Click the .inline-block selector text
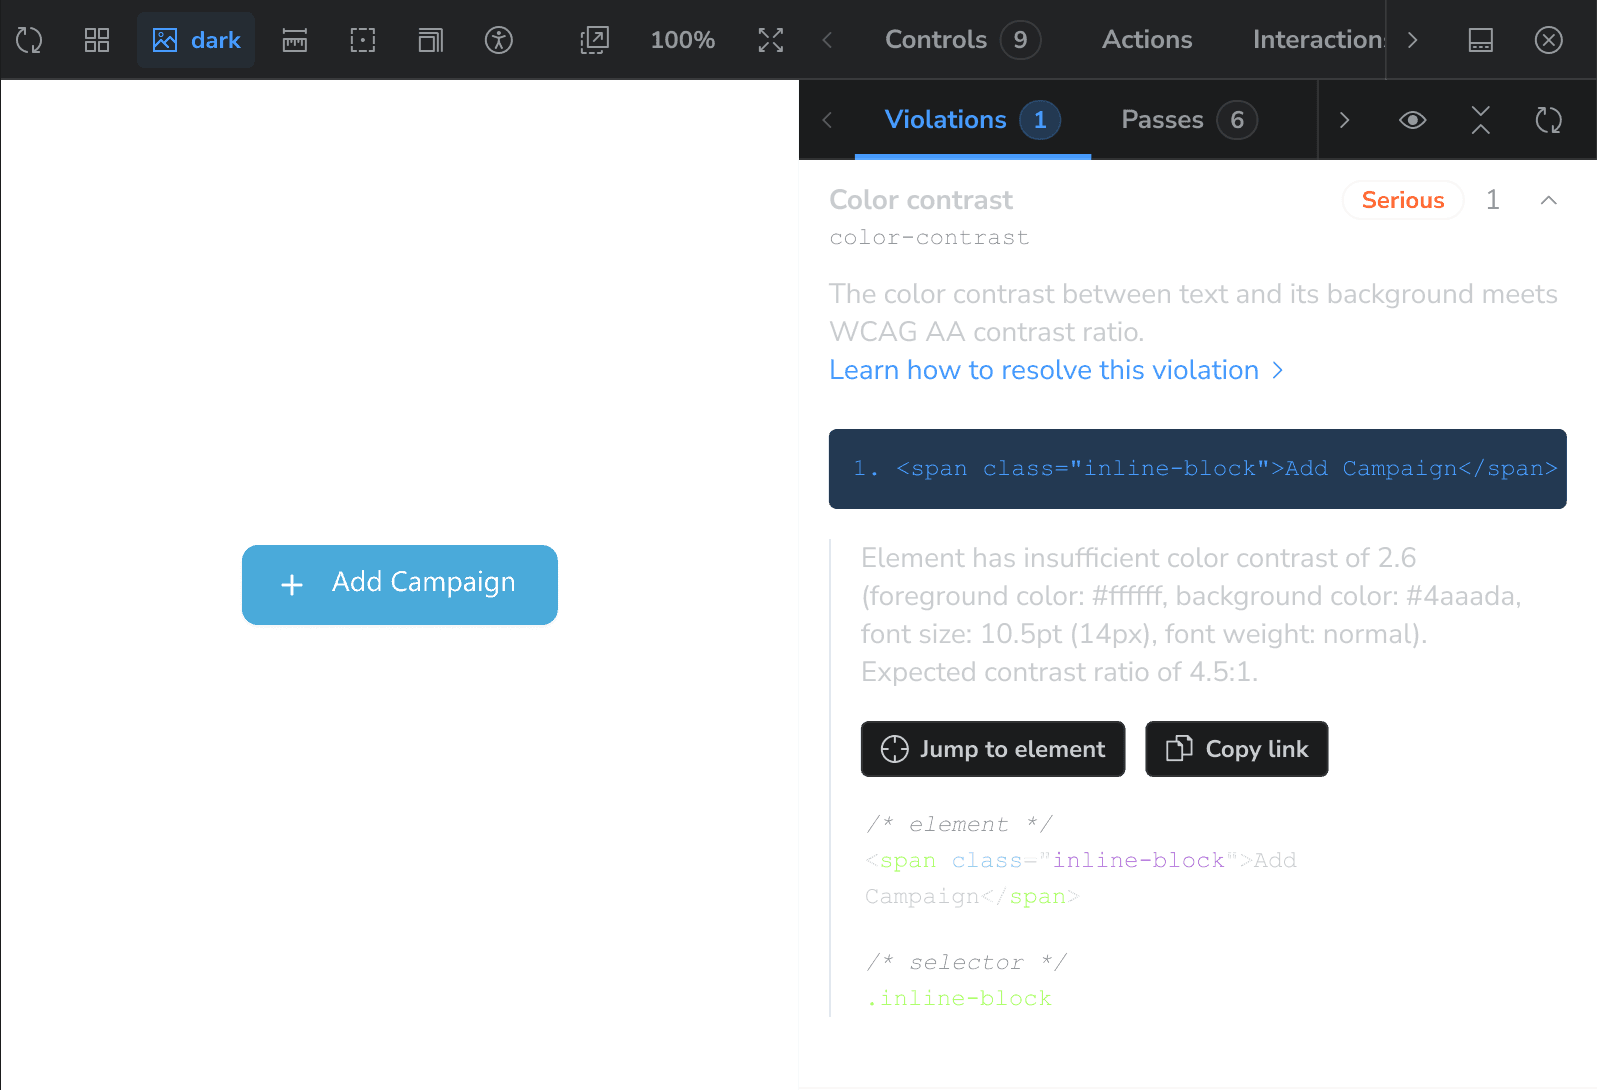 [959, 998]
